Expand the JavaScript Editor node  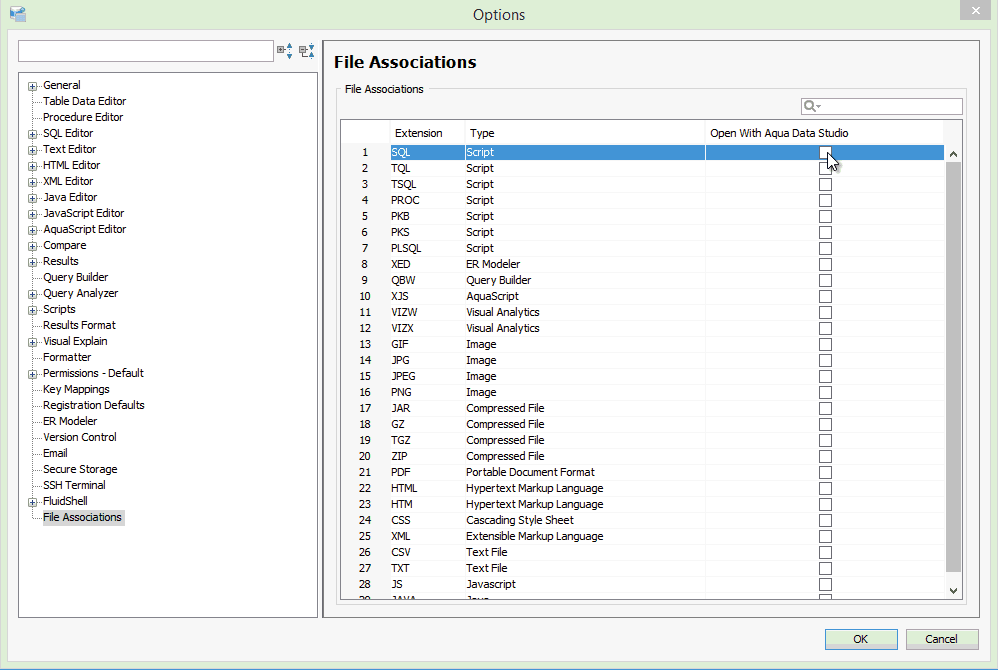coord(32,214)
